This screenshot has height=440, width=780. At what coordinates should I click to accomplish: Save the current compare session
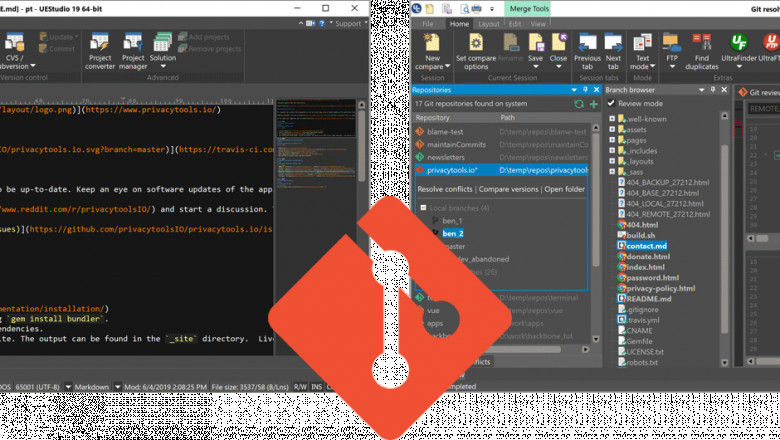pos(536,52)
